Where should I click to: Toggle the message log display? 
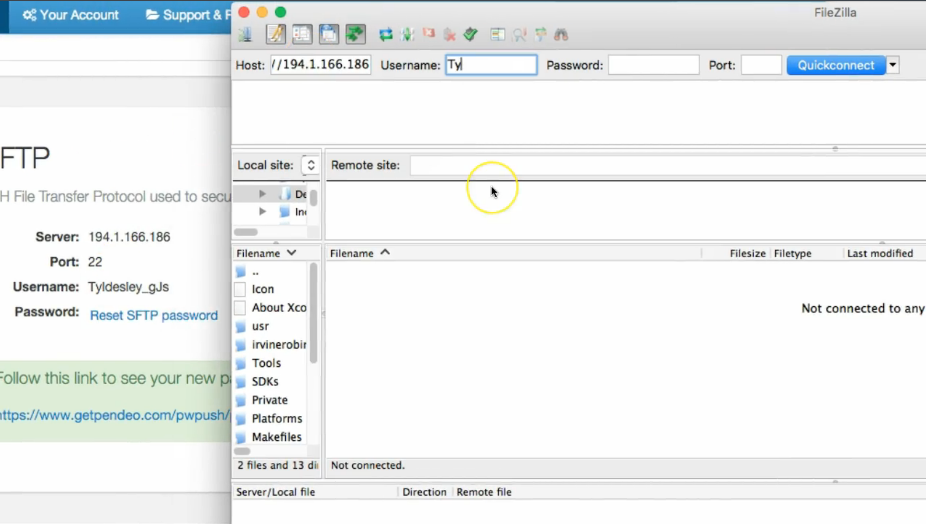pyautogui.click(x=275, y=34)
